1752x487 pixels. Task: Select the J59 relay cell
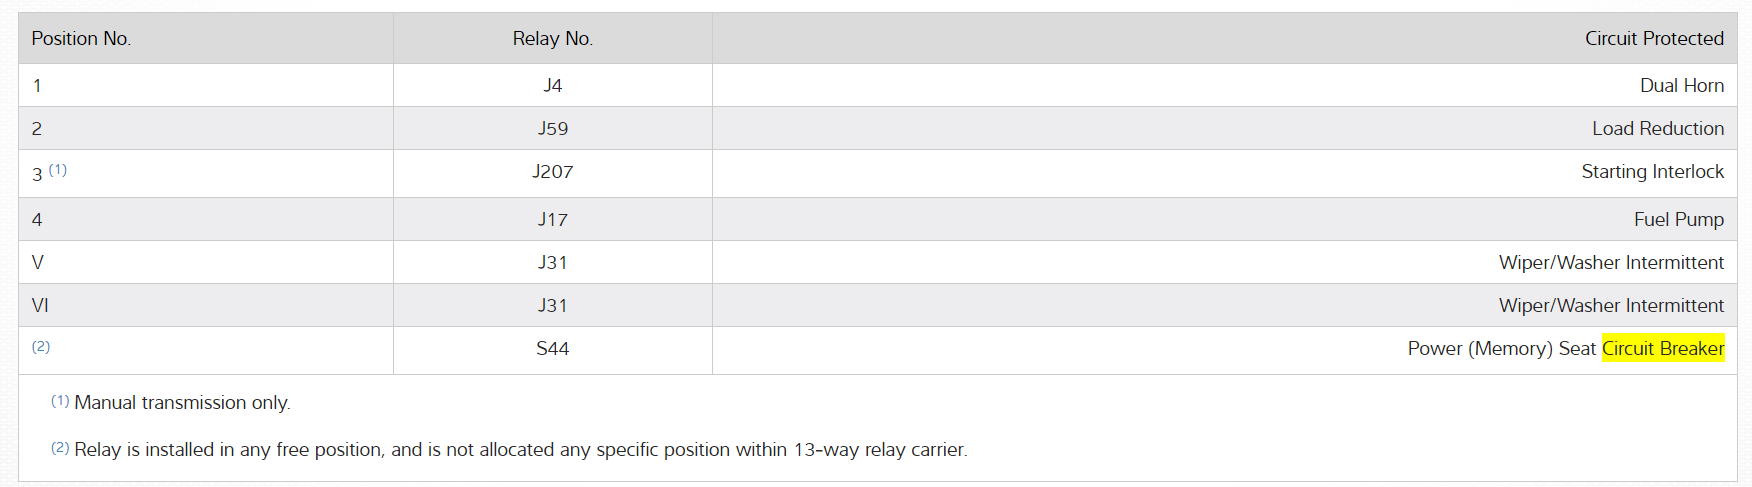[x=552, y=128]
